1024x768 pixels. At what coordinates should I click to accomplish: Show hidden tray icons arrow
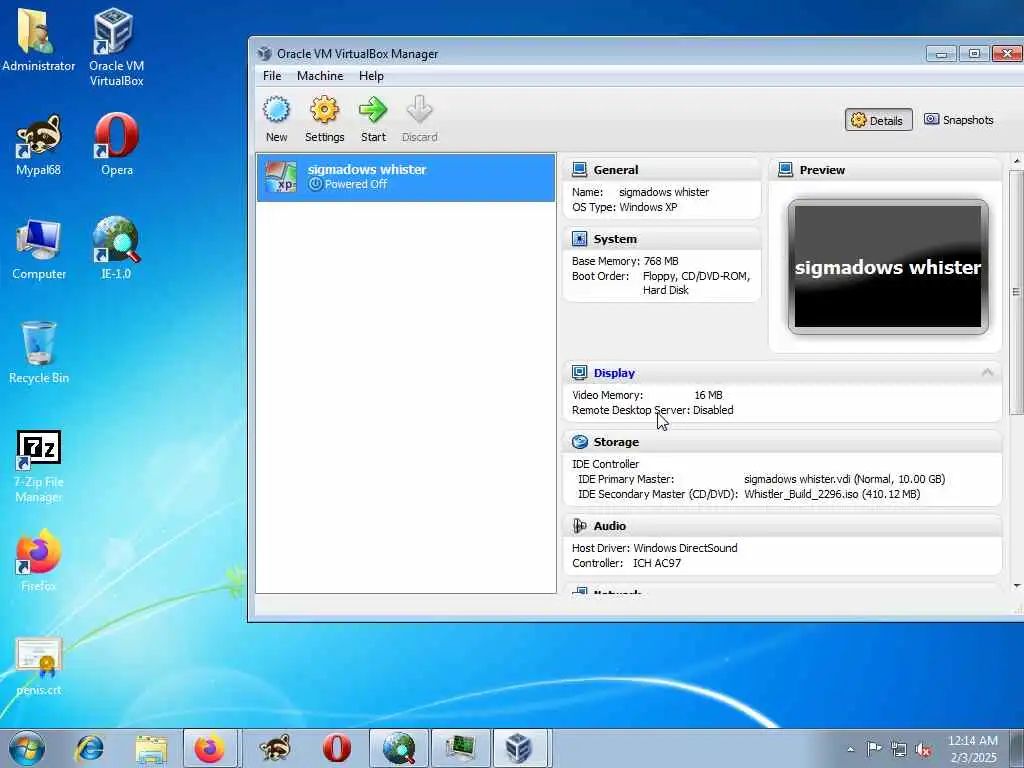[850, 750]
